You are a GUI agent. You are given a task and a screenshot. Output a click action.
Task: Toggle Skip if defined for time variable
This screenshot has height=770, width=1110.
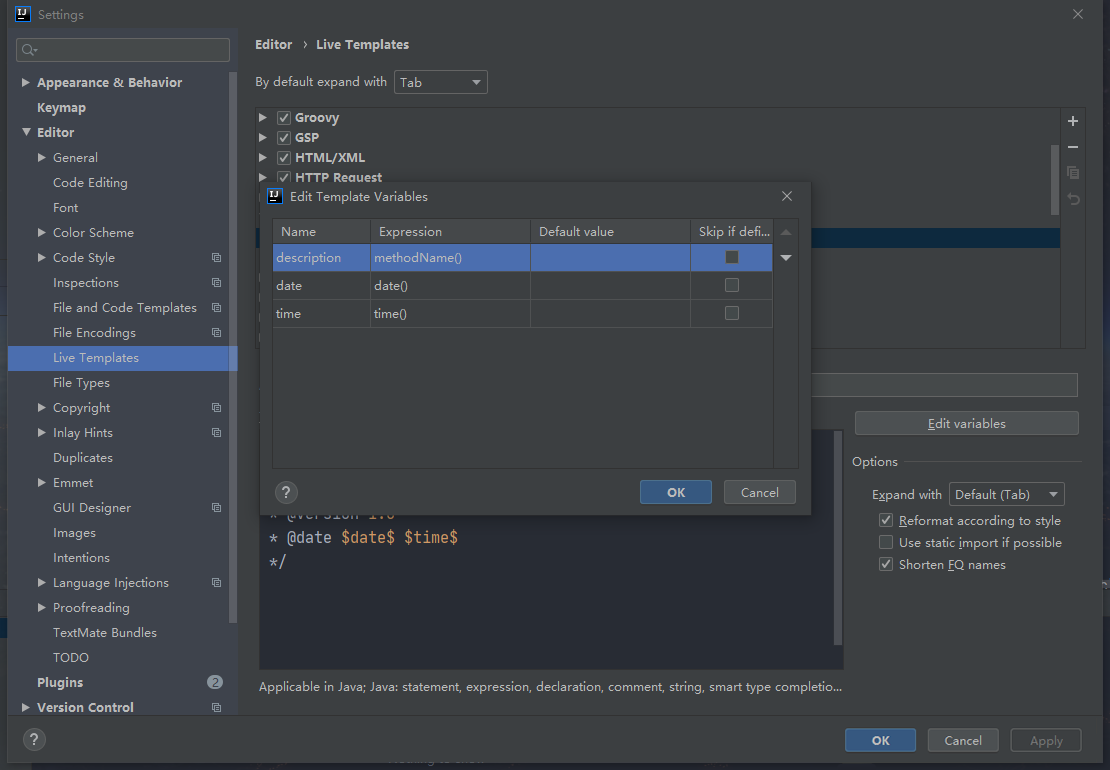(x=732, y=314)
